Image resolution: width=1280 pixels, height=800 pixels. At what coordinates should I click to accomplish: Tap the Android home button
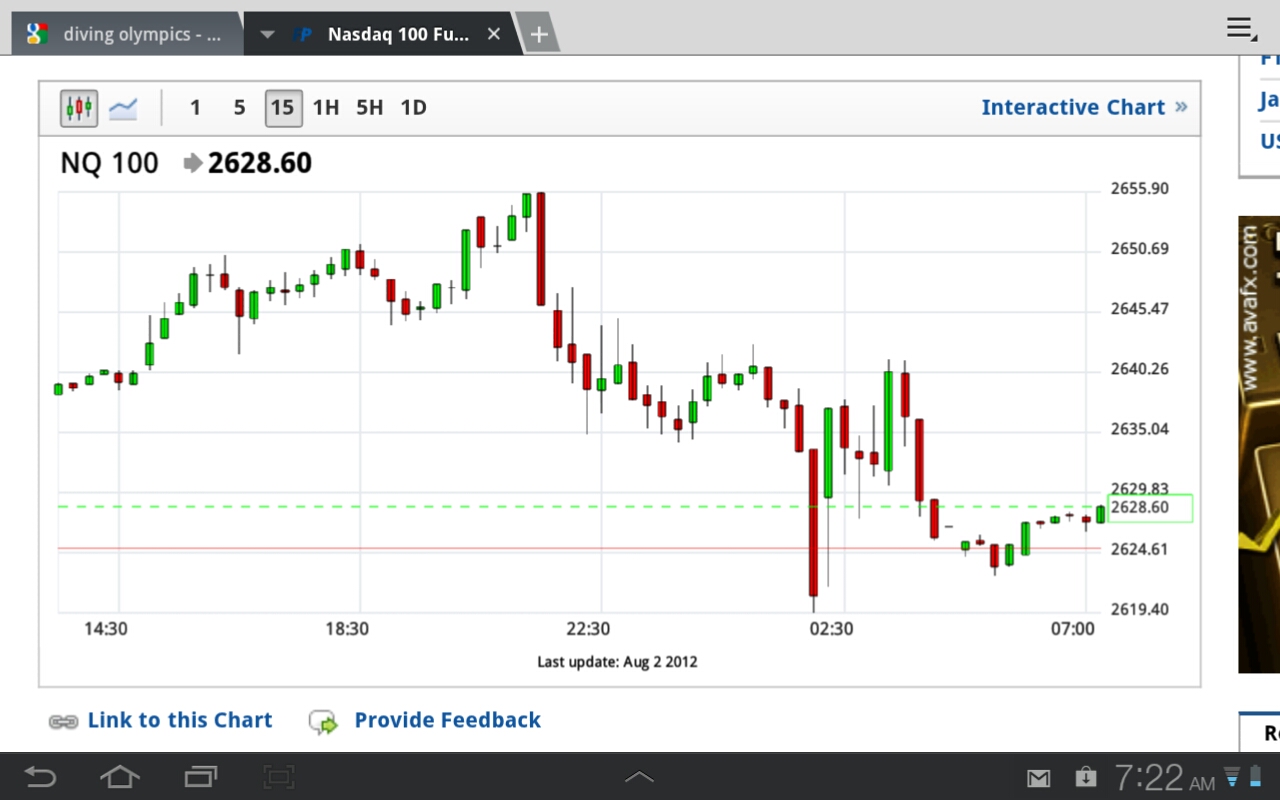click(119, 776)
